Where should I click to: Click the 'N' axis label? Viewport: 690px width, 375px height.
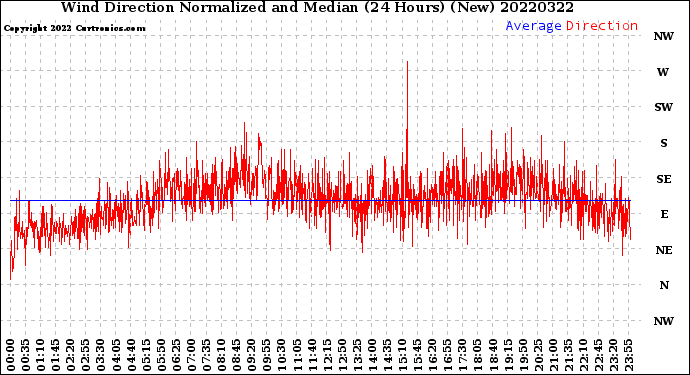[664, 286]
